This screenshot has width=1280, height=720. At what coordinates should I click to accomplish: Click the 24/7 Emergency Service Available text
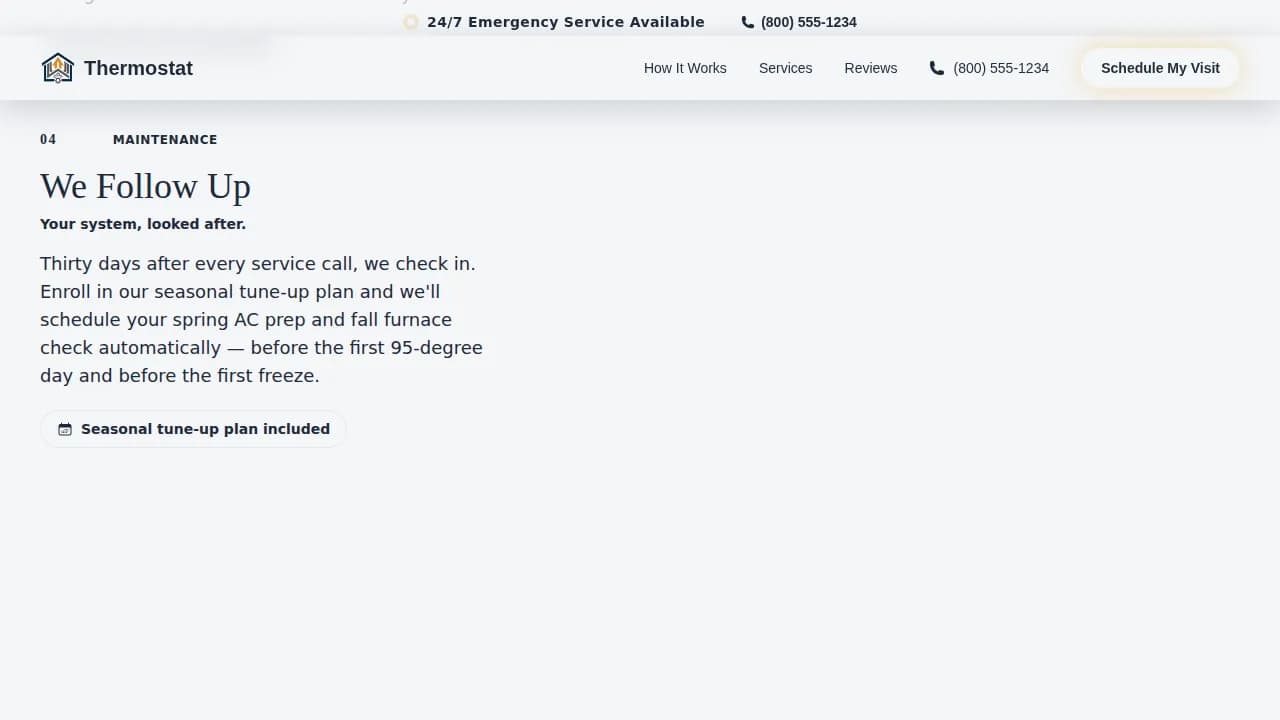coord(565,22)
